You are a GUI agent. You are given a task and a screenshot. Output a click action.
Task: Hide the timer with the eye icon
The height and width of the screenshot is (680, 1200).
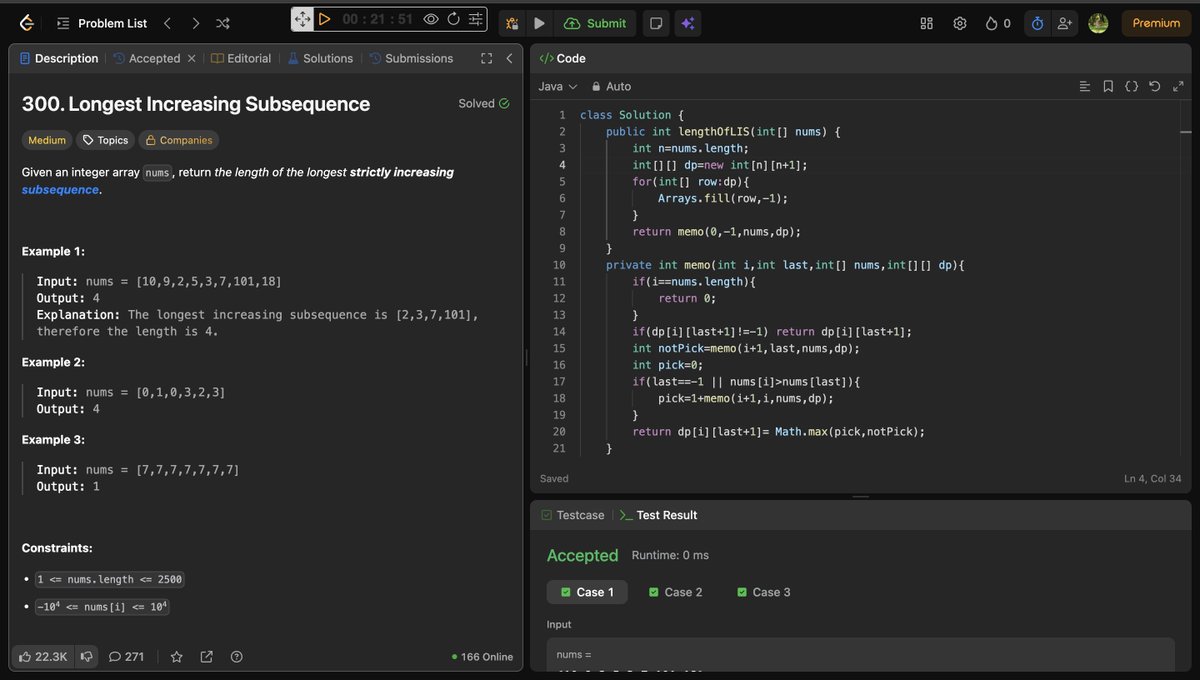tap(431, 19)
